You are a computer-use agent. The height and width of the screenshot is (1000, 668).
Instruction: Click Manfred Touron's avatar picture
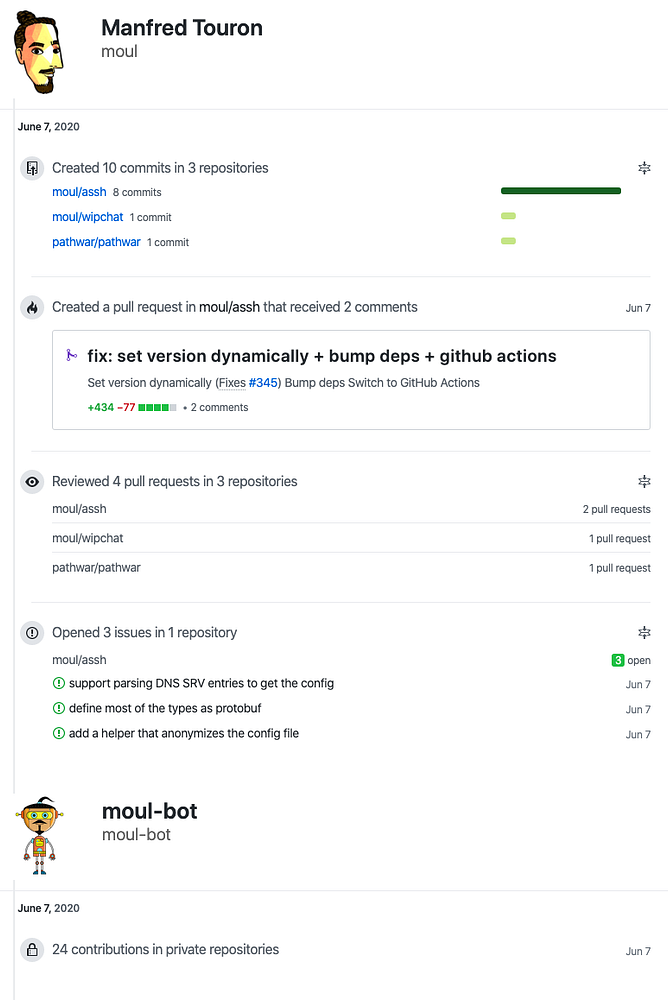[39, 55]
